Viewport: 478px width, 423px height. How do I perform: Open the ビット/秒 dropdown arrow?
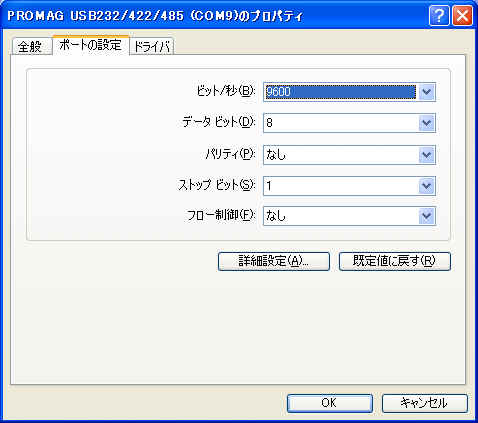(427, 92)
